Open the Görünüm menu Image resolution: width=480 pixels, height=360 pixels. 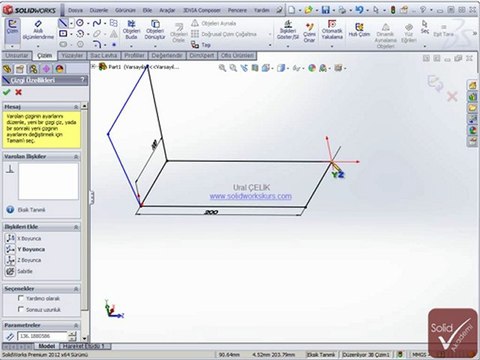point(125,10)
